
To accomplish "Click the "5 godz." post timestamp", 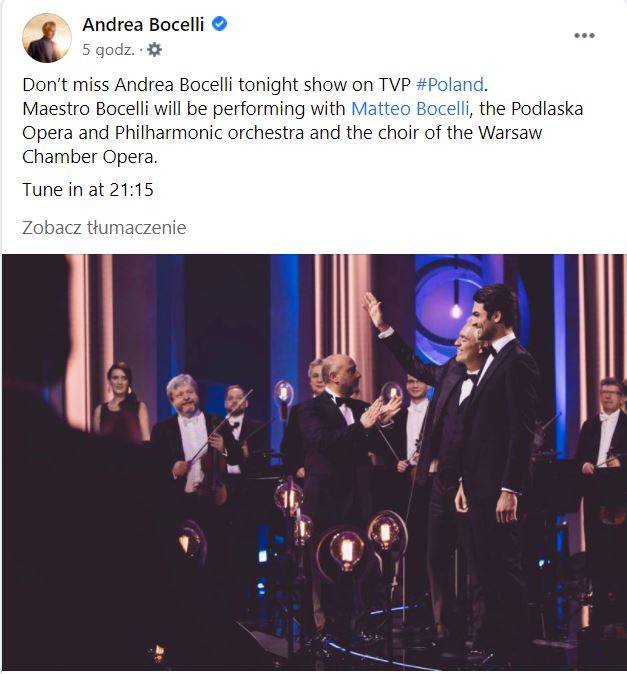I will coord(108,50).
